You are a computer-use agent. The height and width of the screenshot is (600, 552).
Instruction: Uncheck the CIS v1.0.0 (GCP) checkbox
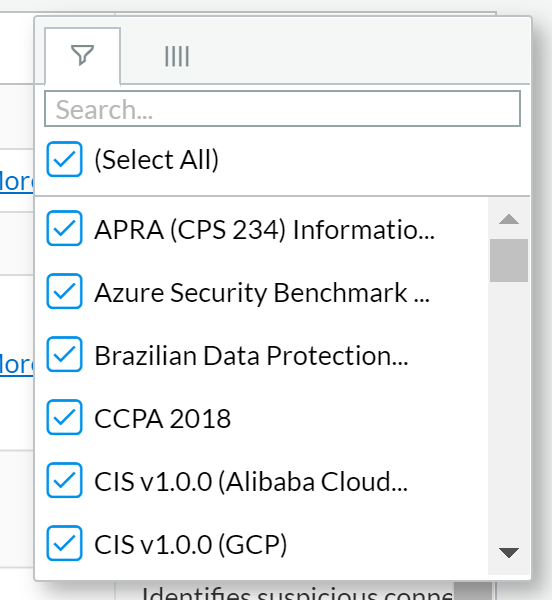pos(64,543)
